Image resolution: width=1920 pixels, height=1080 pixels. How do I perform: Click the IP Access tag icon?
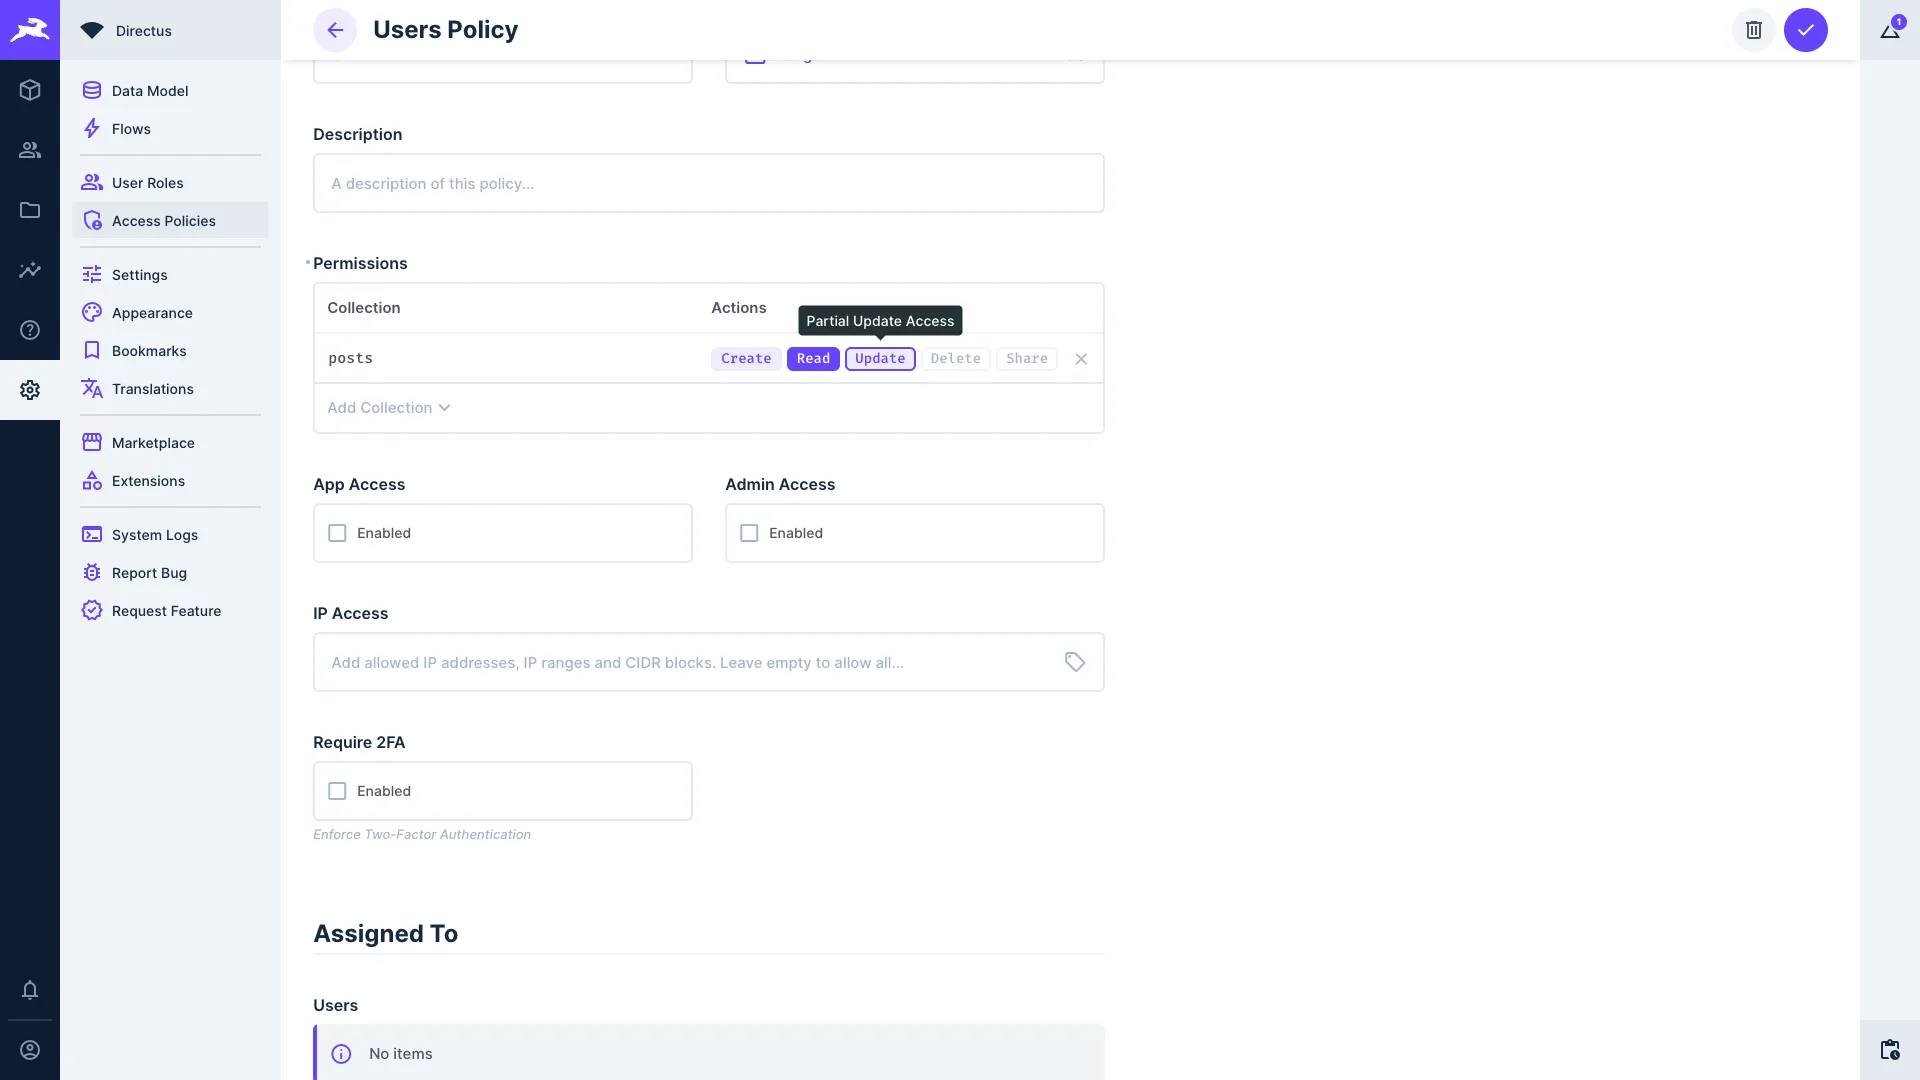(1075, 662)
